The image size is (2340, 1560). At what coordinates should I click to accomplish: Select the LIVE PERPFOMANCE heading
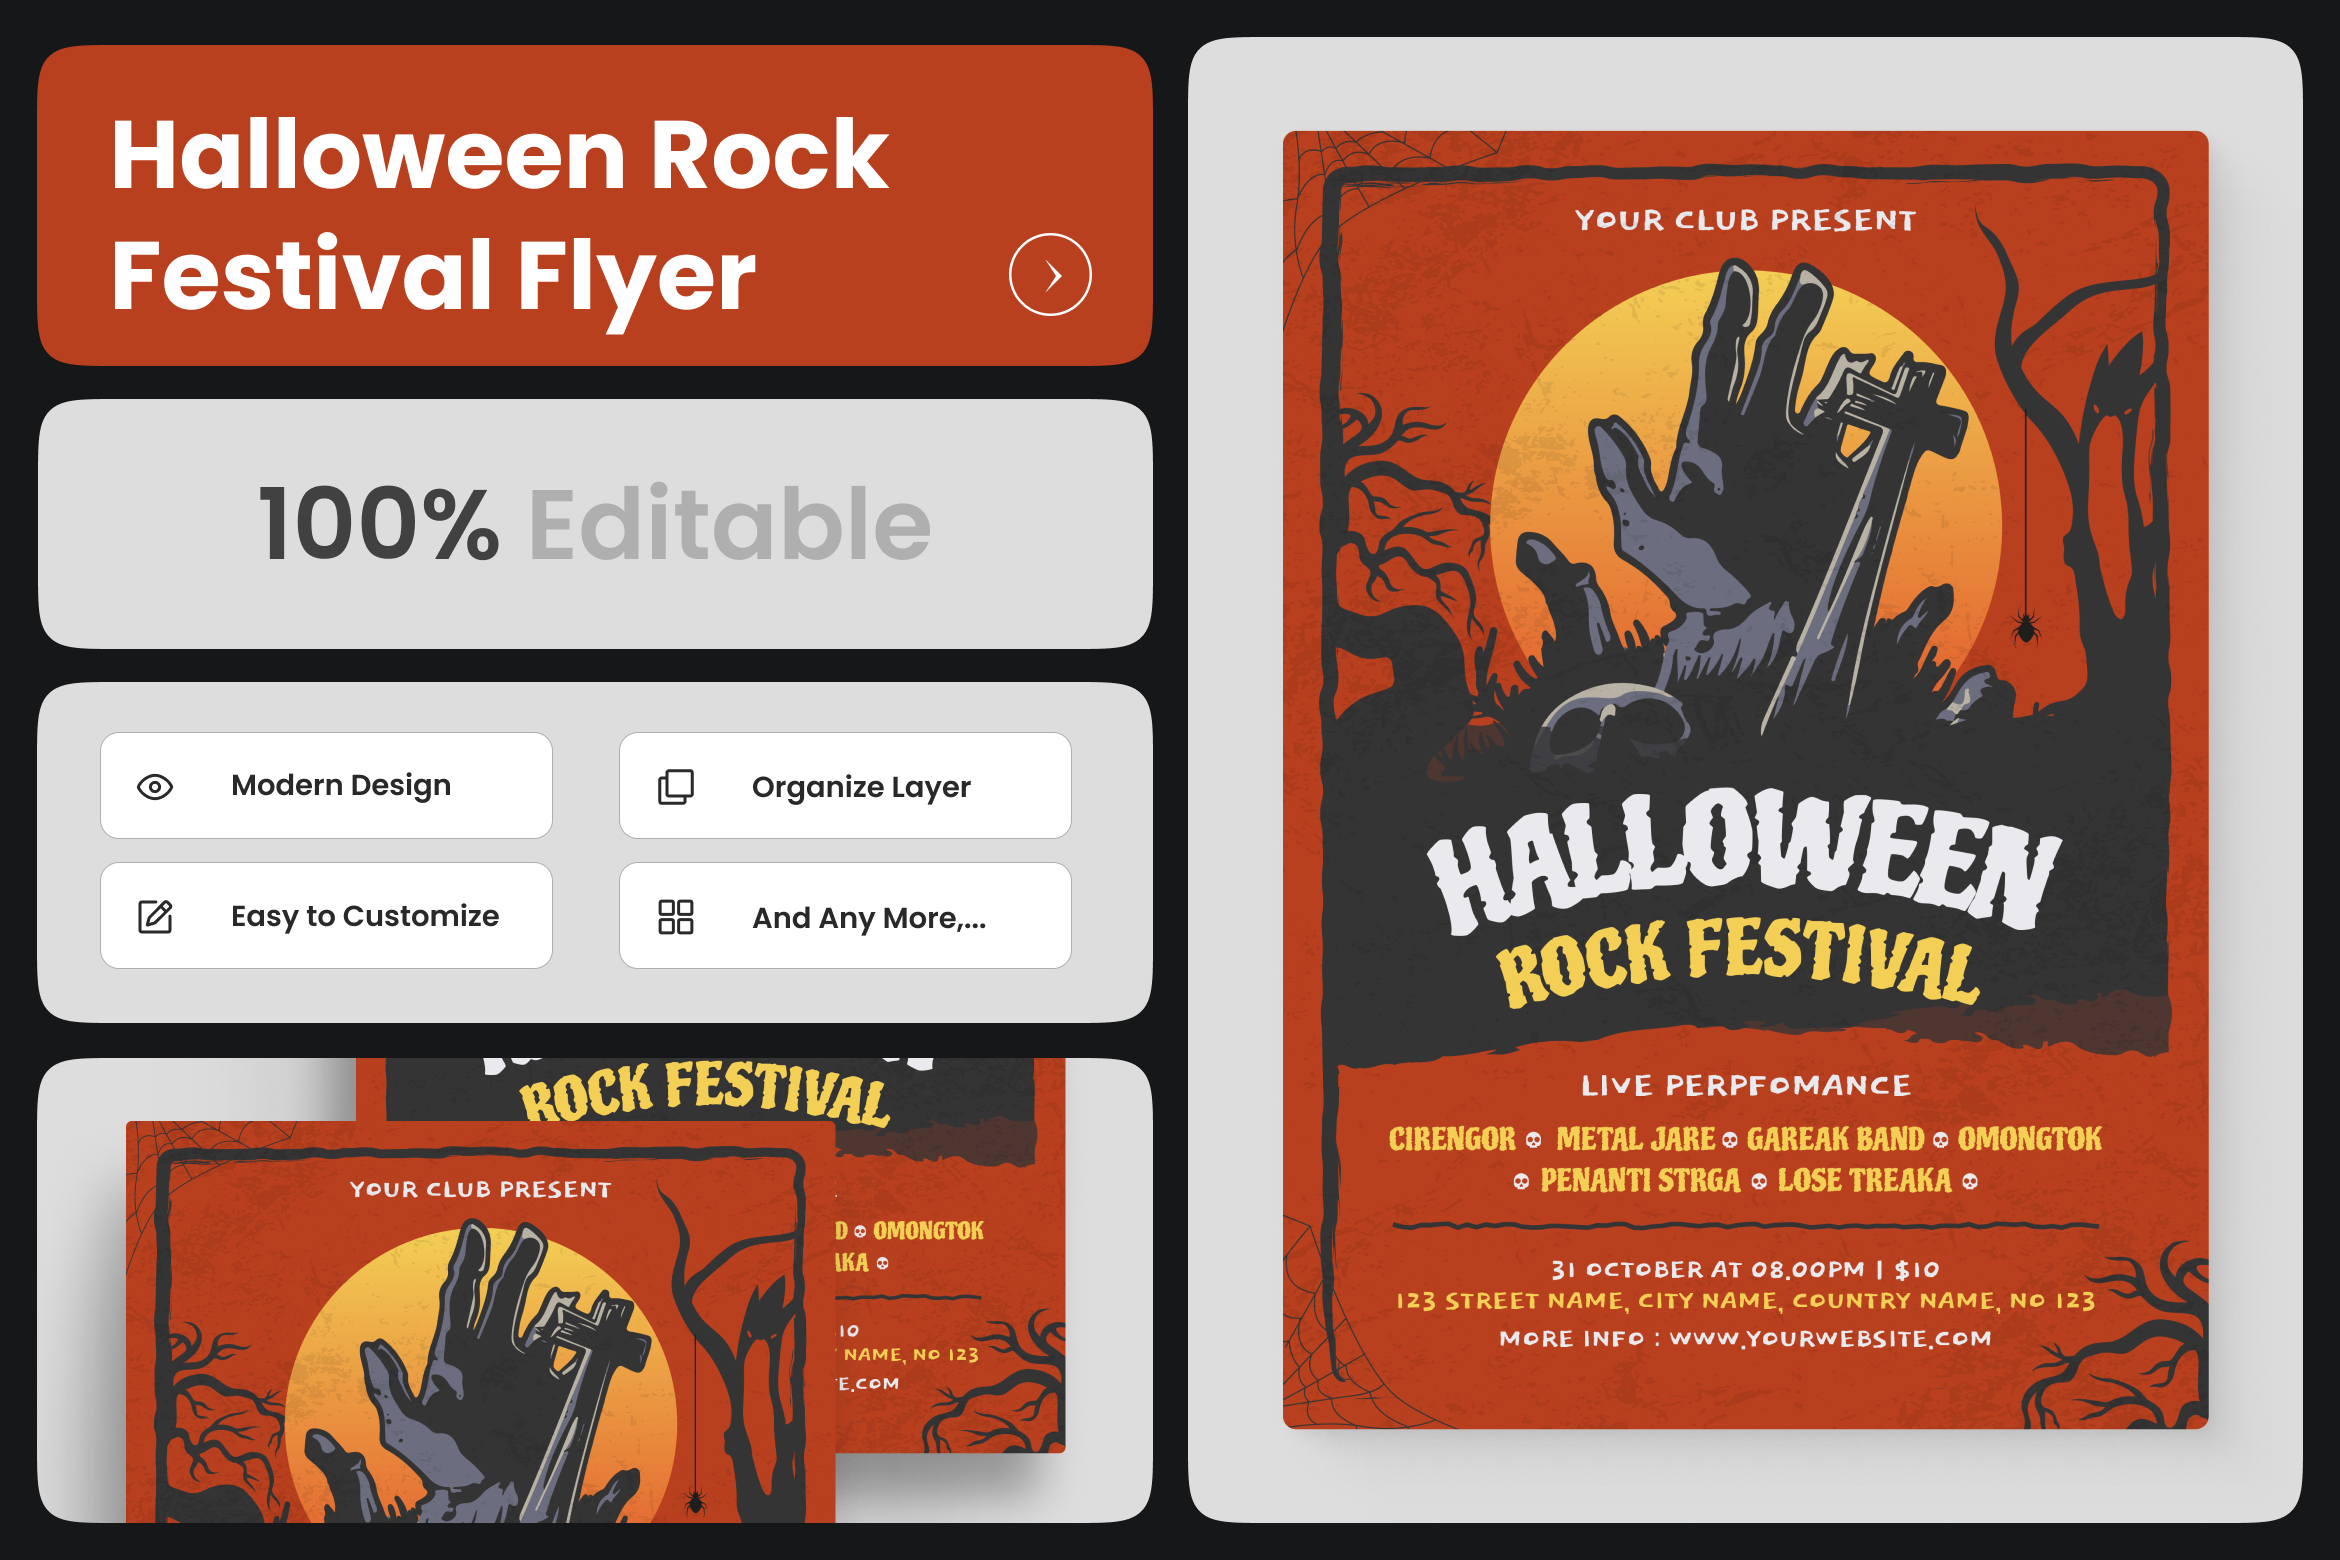1745,1086
